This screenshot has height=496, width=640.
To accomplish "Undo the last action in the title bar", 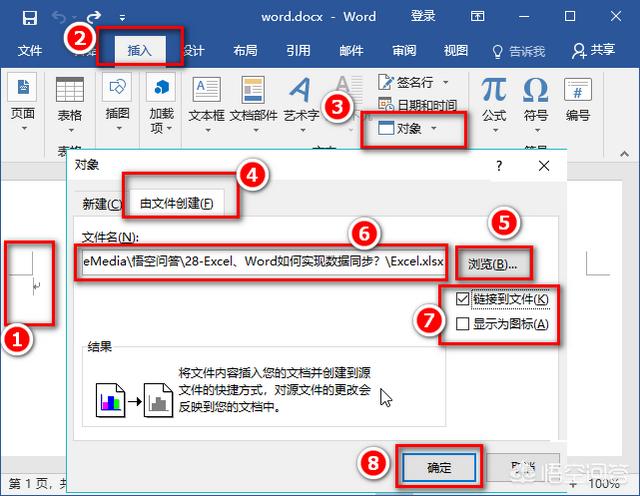I will point(59,17).
